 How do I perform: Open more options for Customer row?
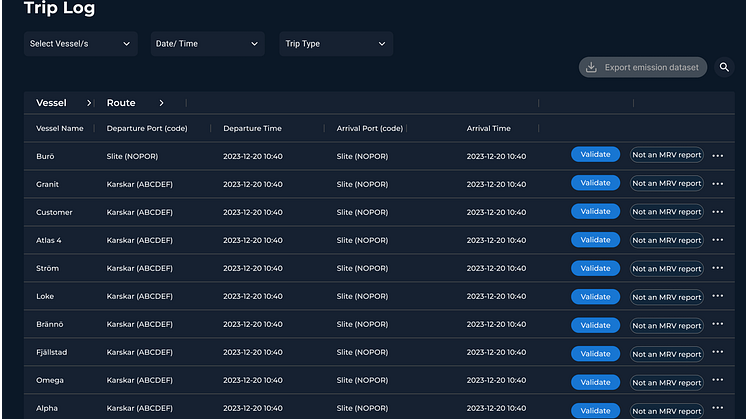click(717, 212)
